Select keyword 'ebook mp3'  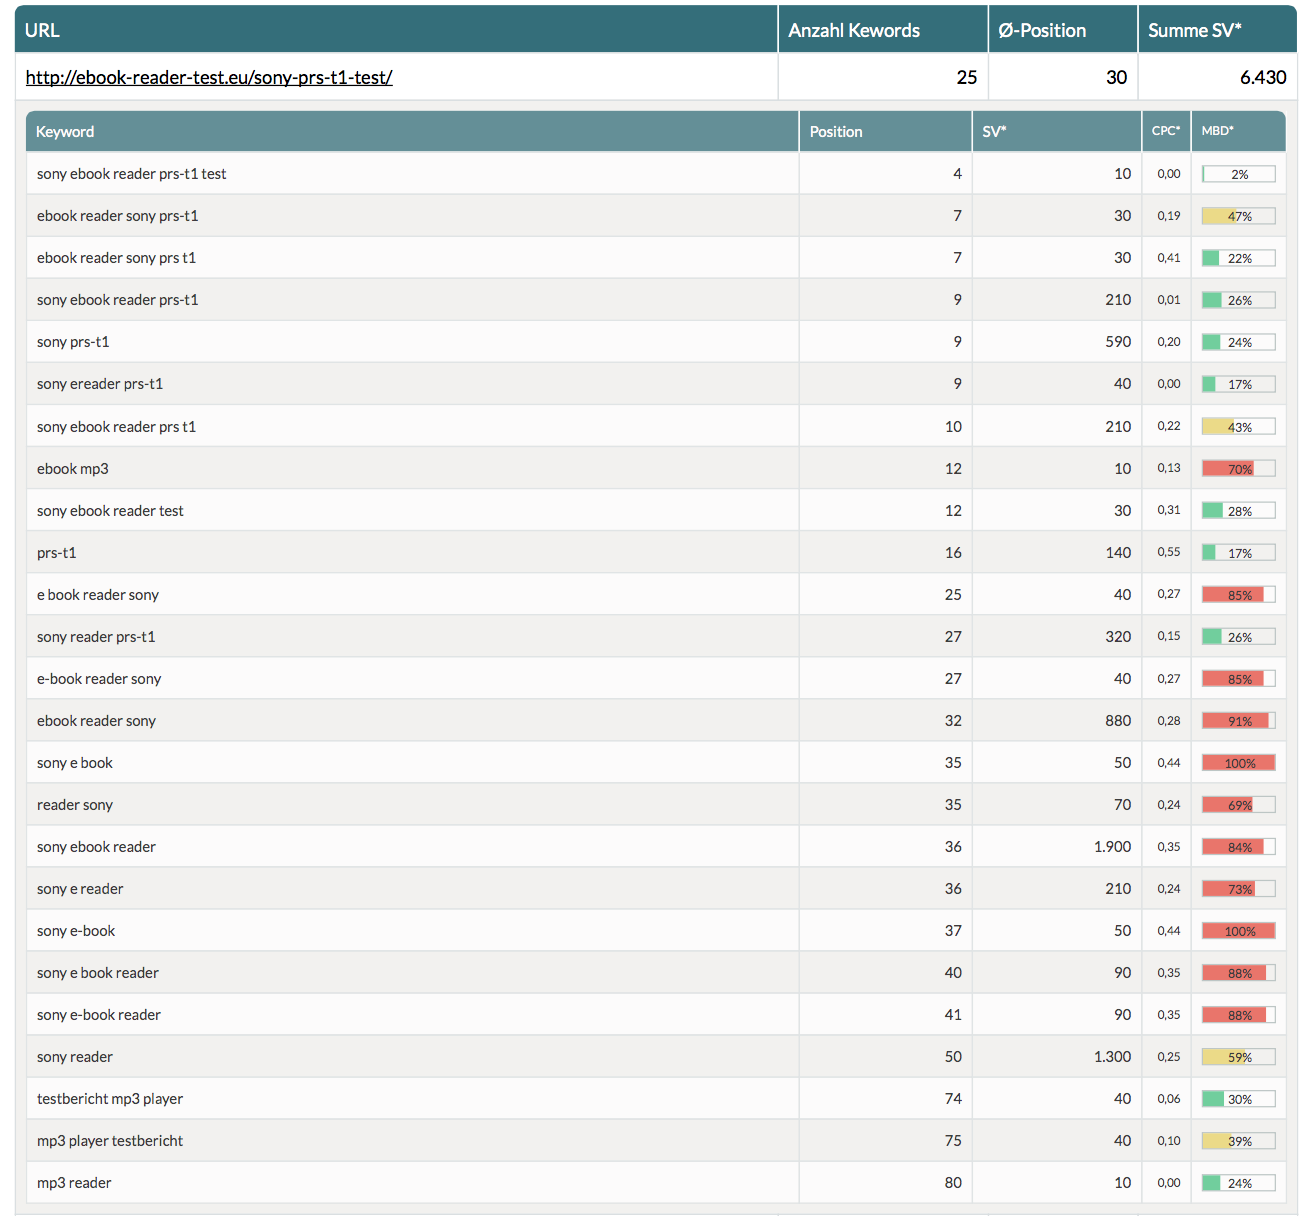72,468
